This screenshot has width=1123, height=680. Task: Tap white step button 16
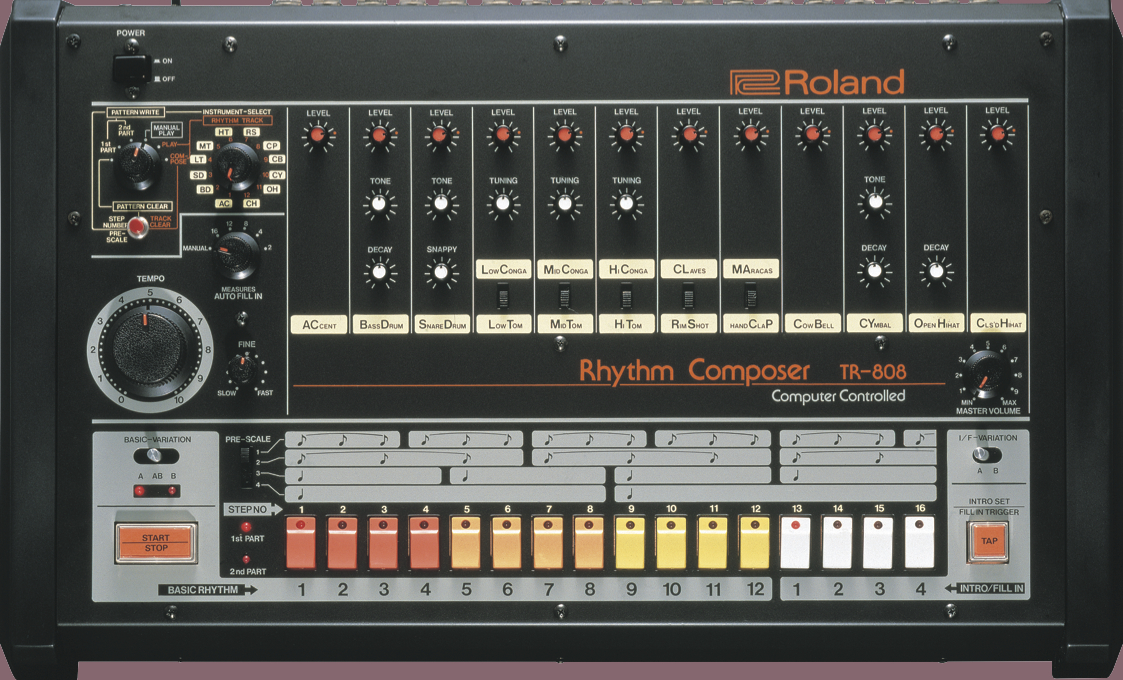920,543
